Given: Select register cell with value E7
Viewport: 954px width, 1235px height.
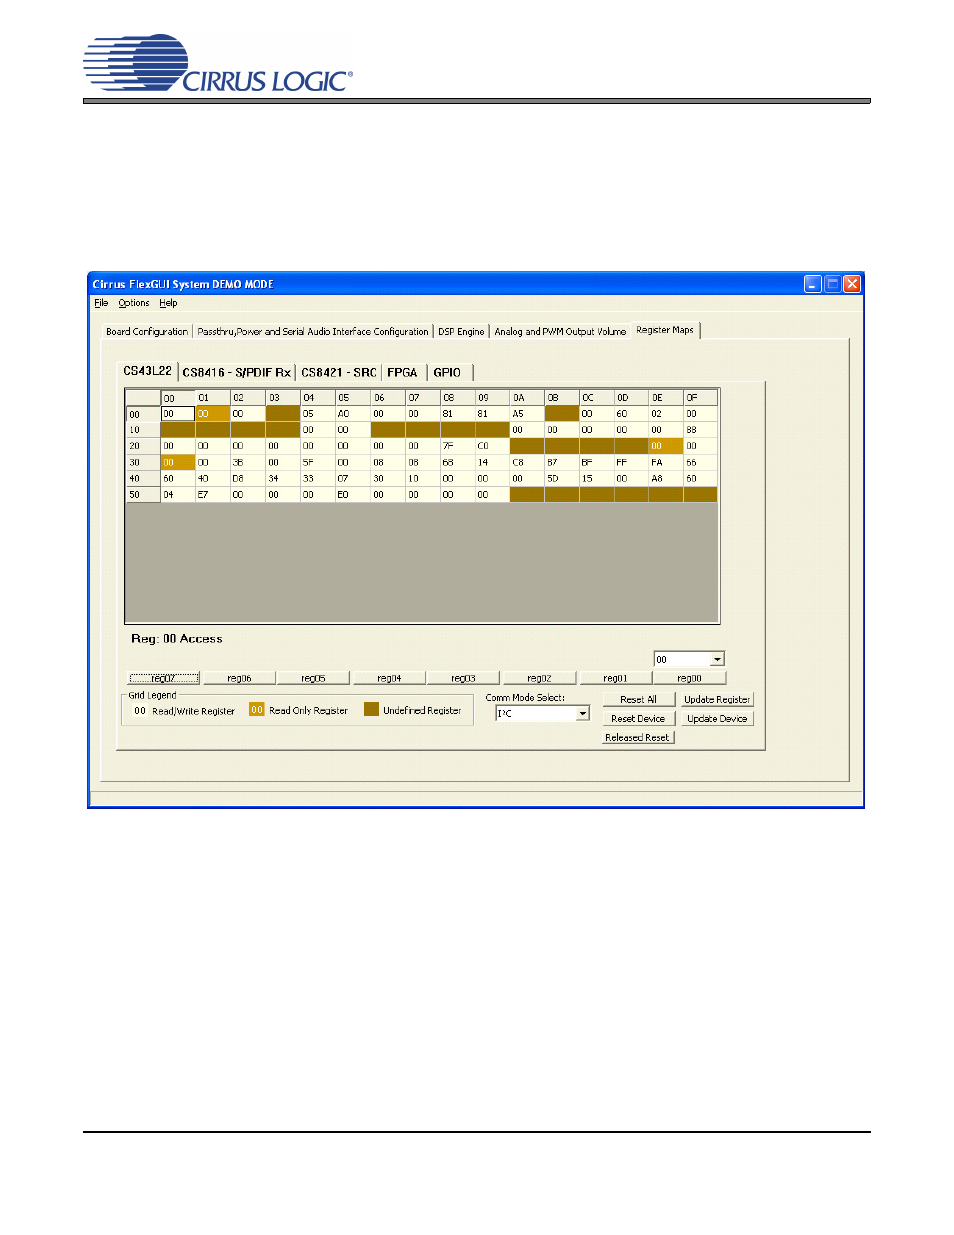Looking at the screenshot, I should pyautogui.click(x=212, y=494).
